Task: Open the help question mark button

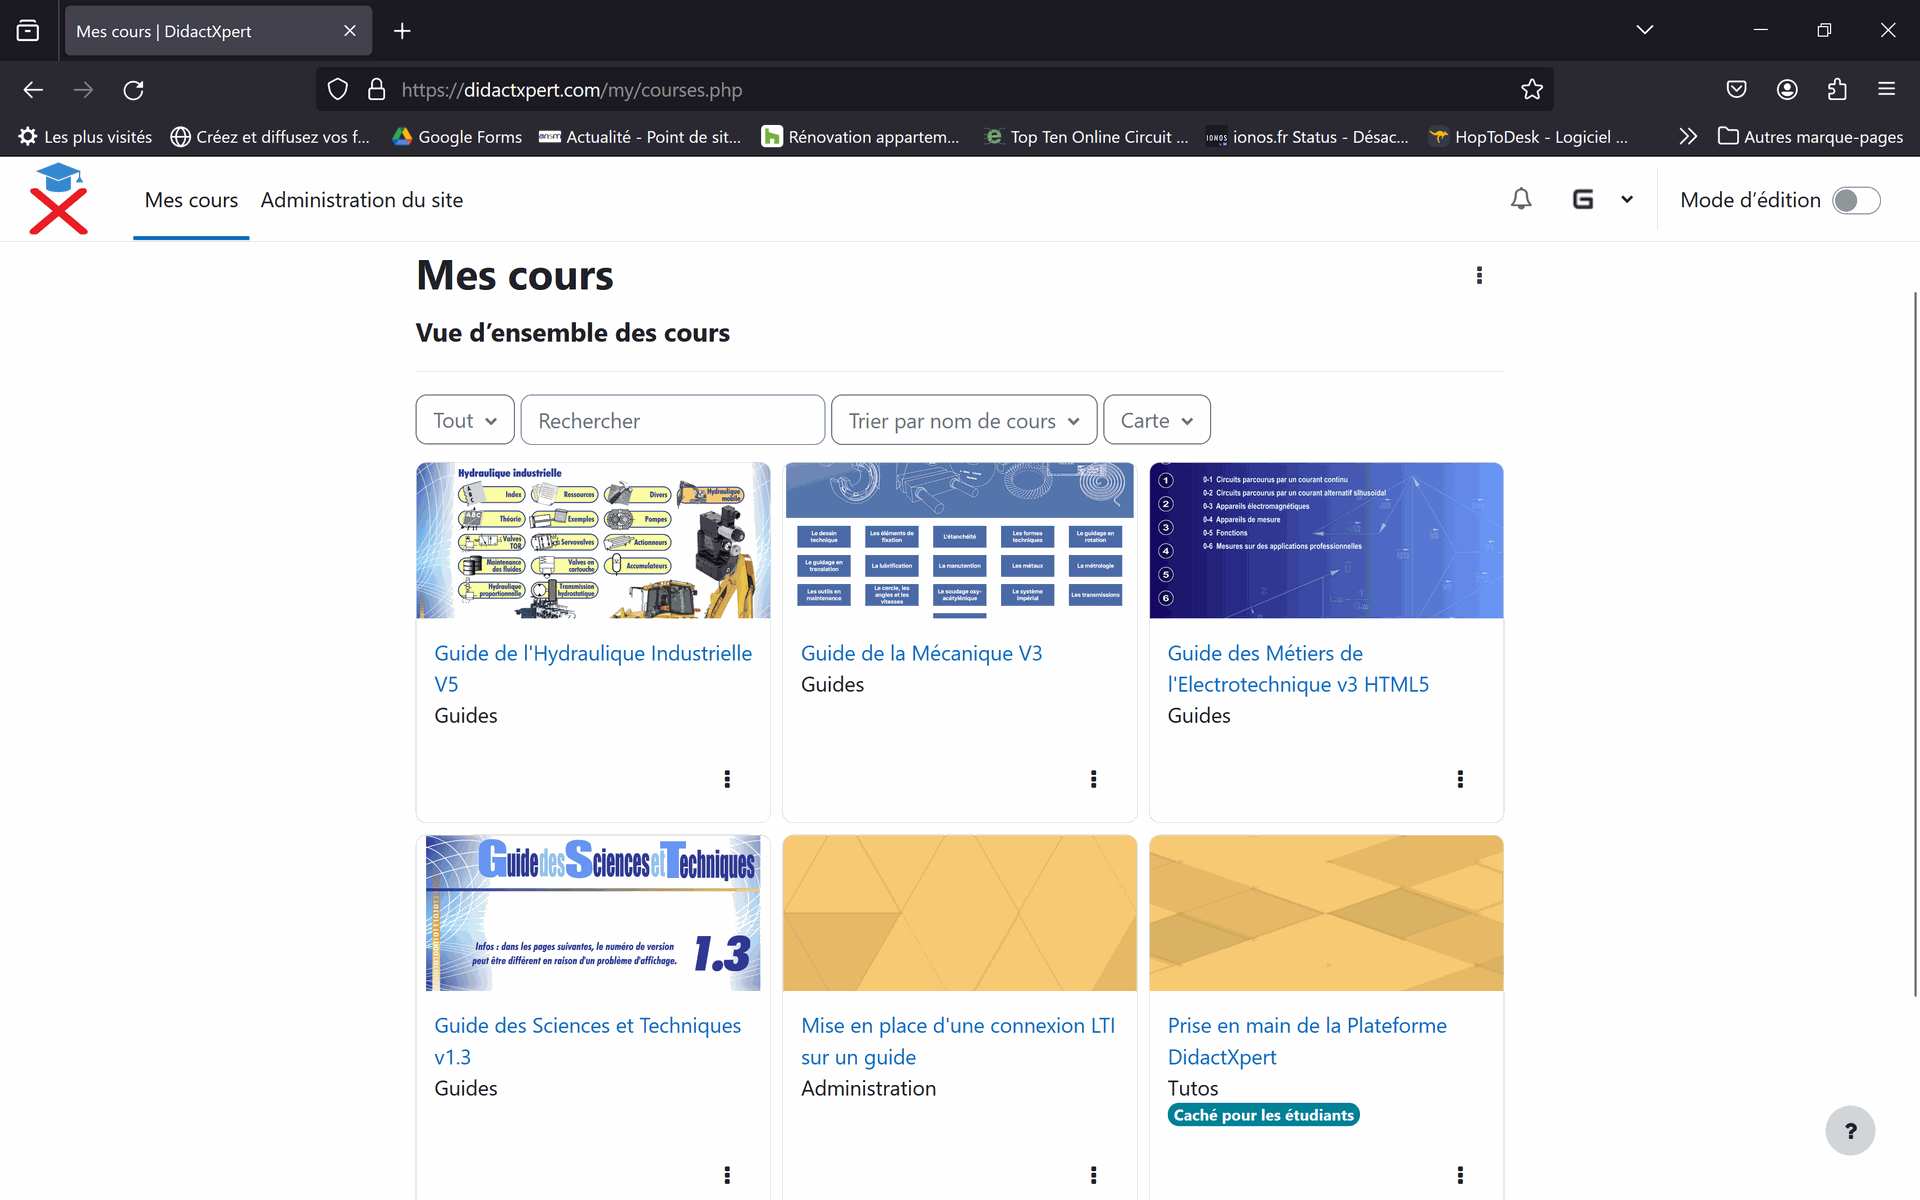Action: 1849,1130
